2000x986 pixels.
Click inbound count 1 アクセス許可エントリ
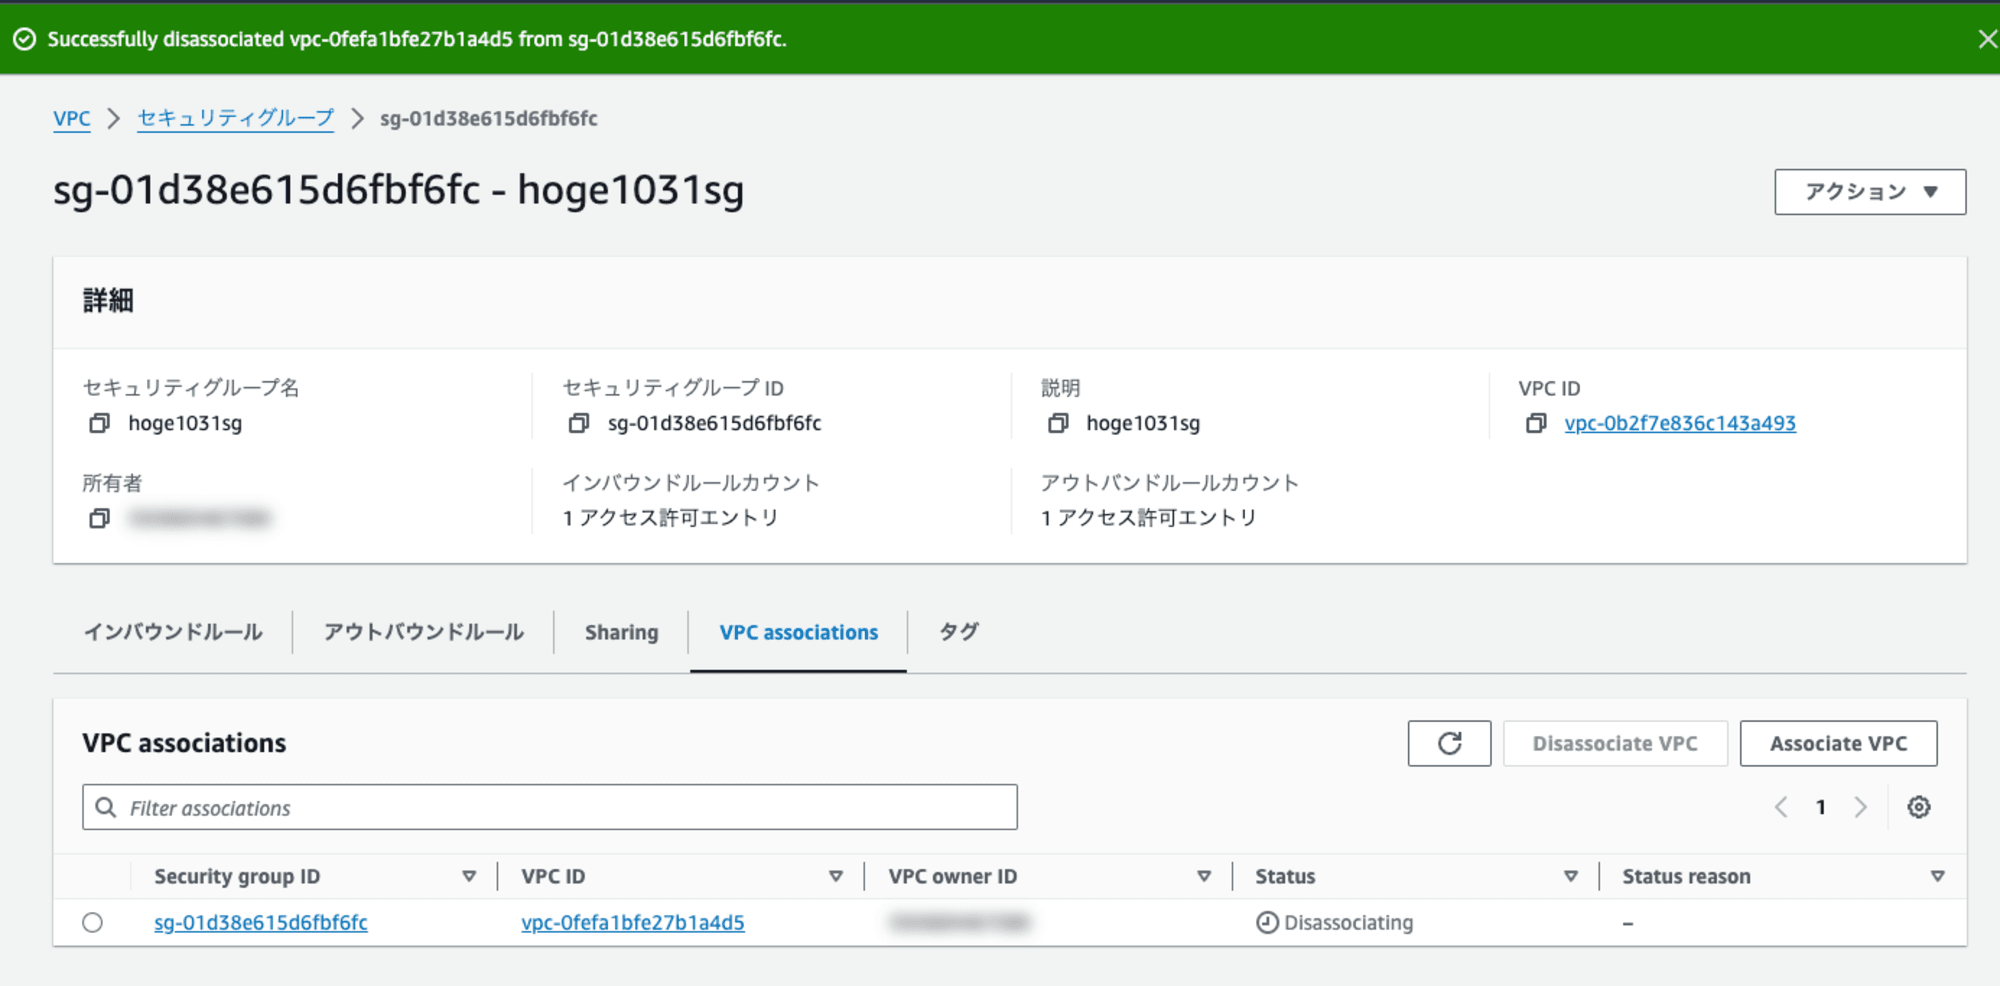coord(670,517)
